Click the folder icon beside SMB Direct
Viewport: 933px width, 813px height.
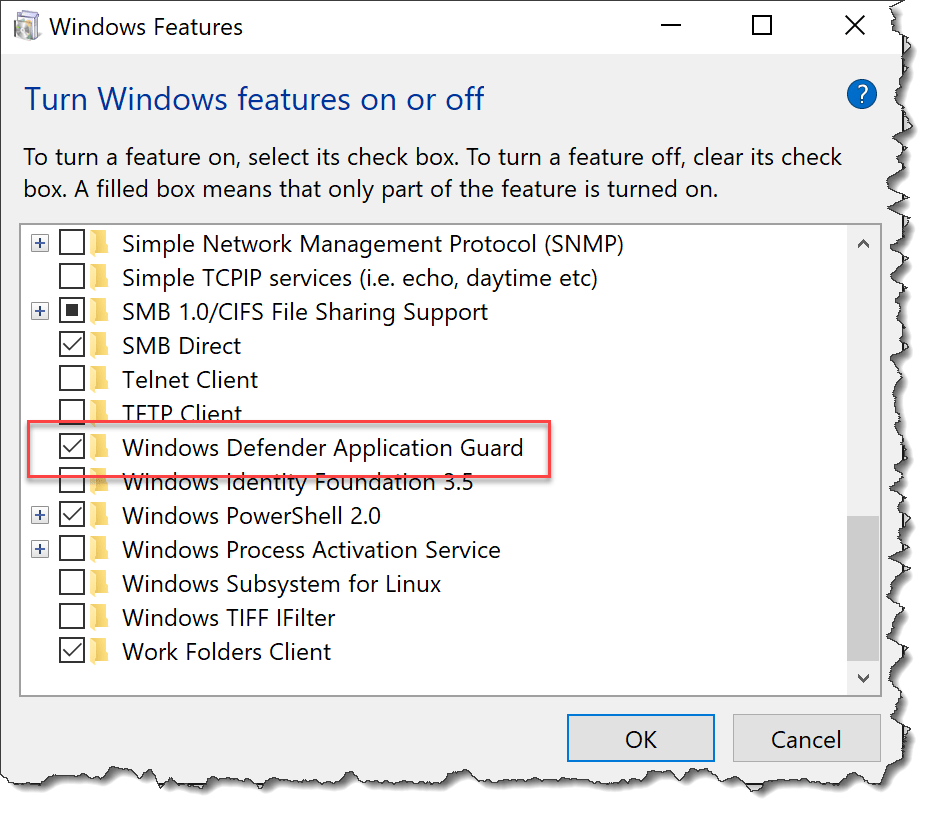click(x=100, y=345)
